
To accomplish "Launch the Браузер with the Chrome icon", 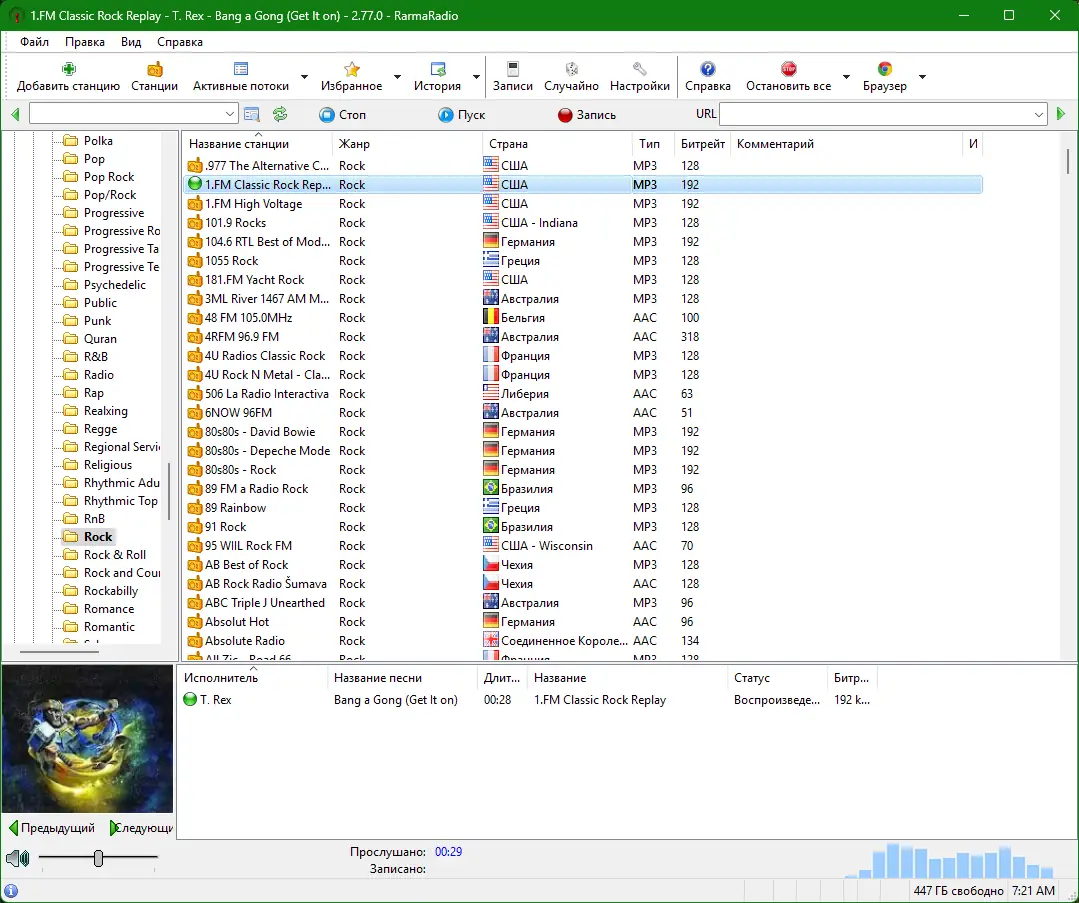I will point(883,70).
